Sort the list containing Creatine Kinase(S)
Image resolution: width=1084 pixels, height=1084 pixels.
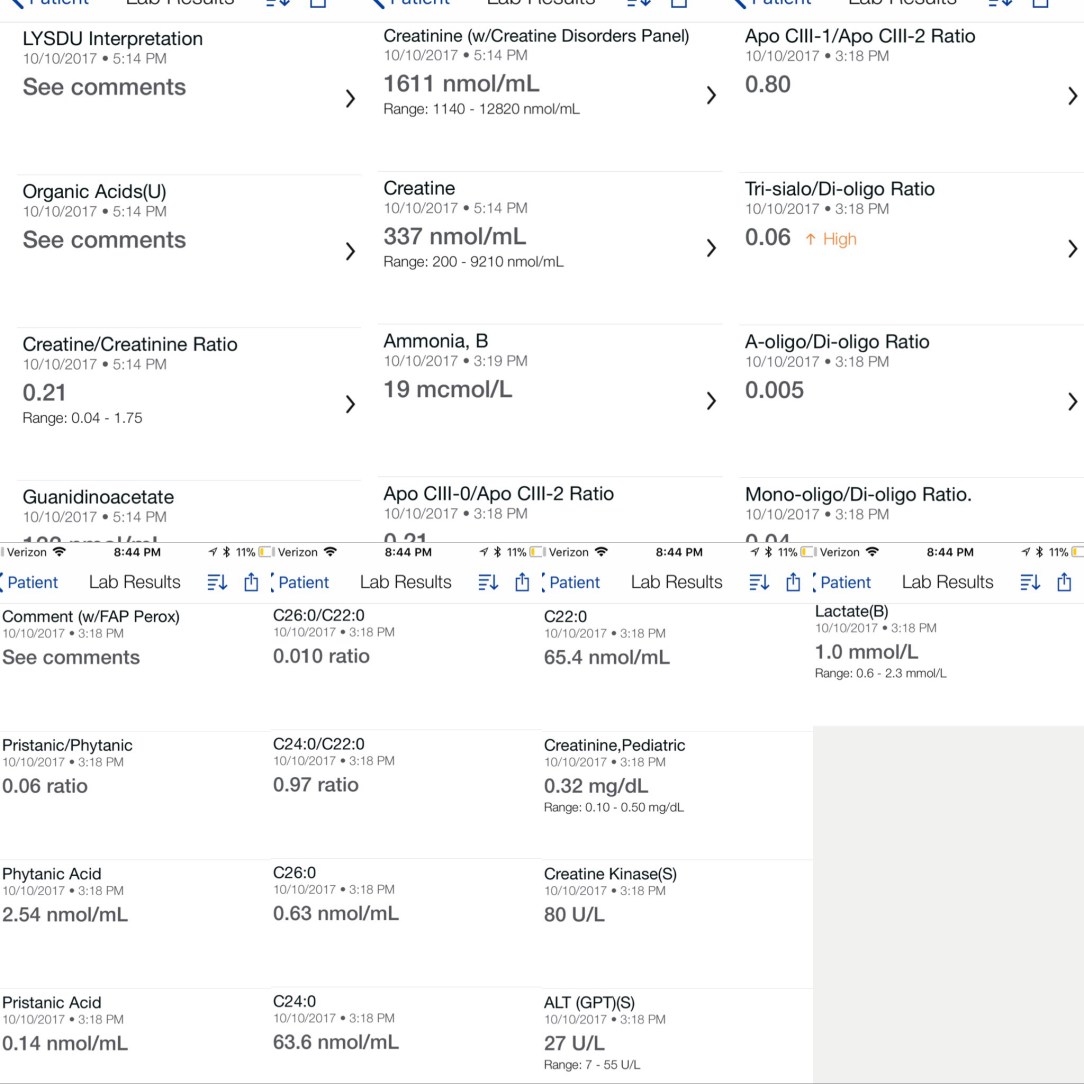pos(759,583)
